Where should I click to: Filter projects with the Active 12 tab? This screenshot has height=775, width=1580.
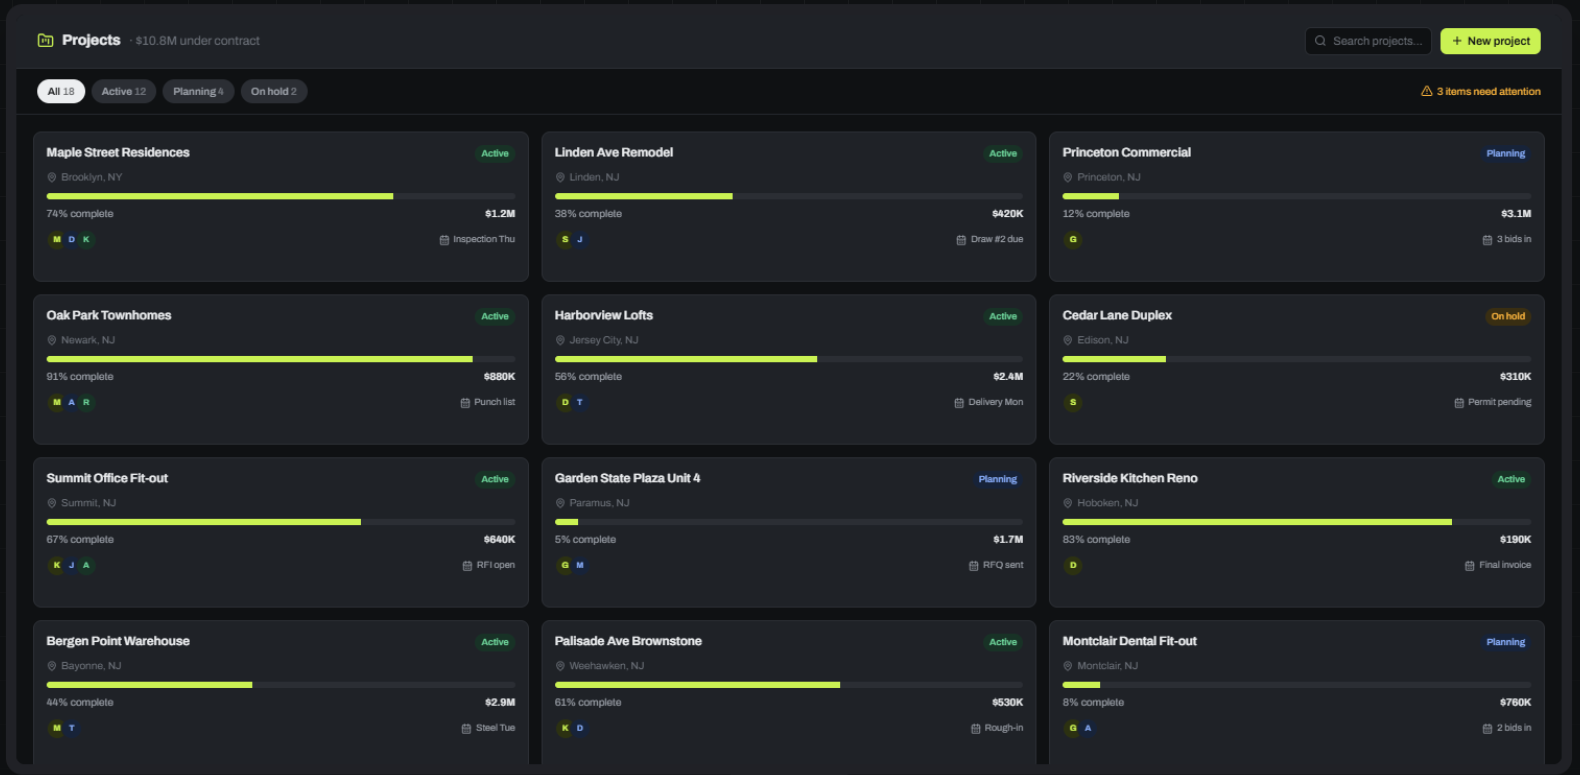[124, 91]
